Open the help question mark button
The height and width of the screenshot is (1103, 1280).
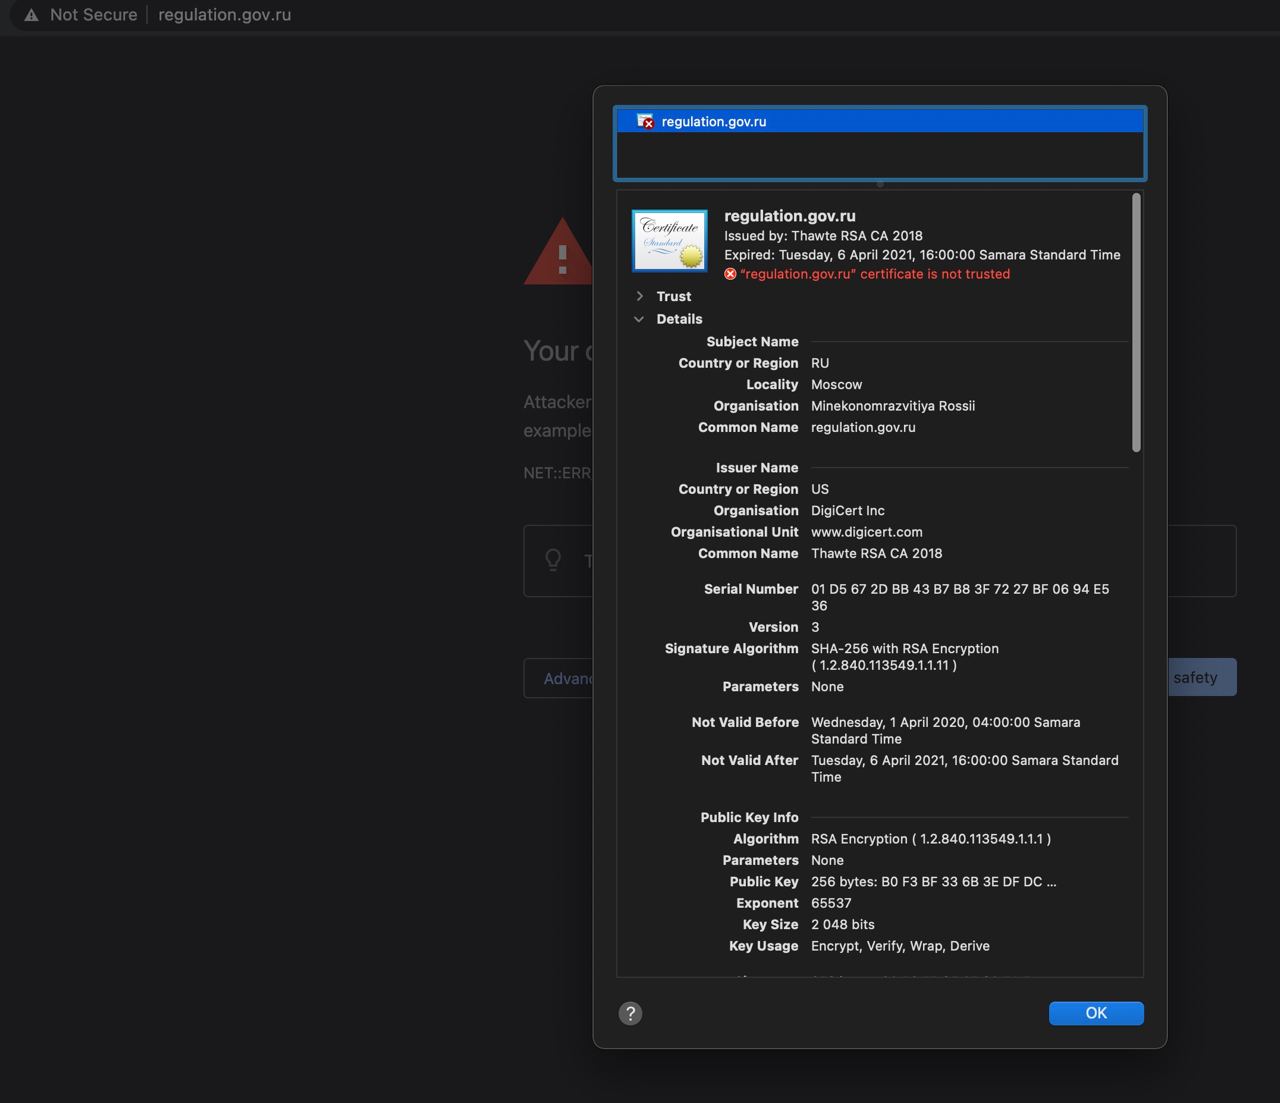(x=630, y=1013)
